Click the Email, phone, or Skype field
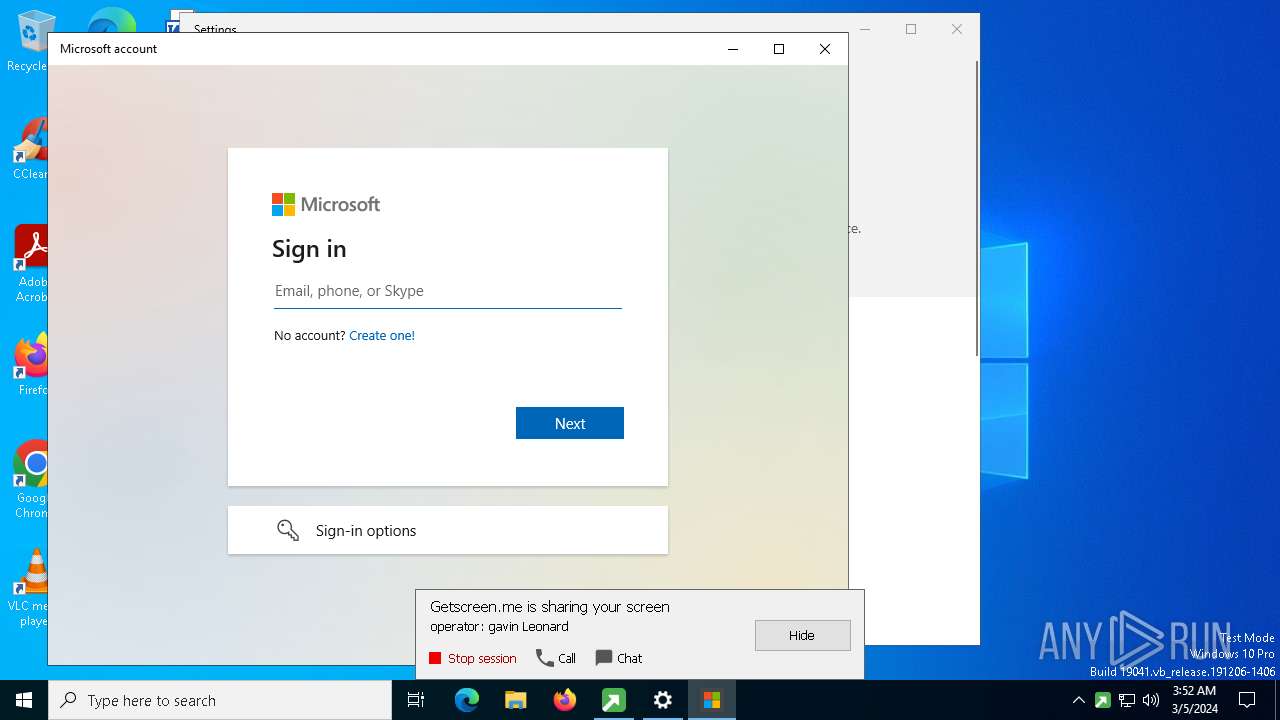This screenshot has width=1280, height=720. point(447,291)
